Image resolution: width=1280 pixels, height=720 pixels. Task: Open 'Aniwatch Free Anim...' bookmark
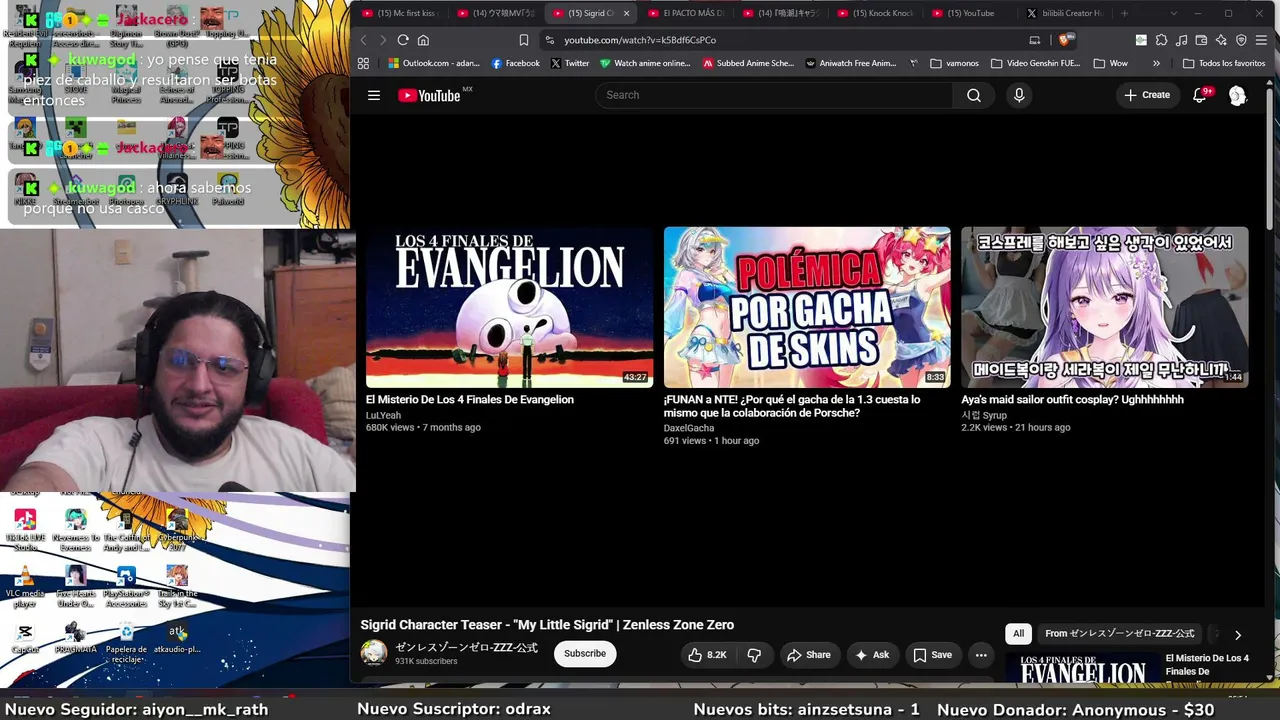pyautogui.click(x=849, y=63)
